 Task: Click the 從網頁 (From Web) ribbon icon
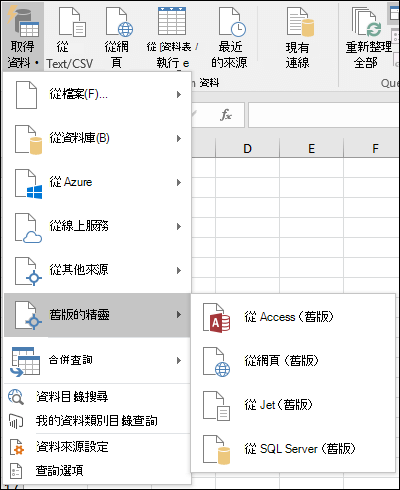point(119,22)
